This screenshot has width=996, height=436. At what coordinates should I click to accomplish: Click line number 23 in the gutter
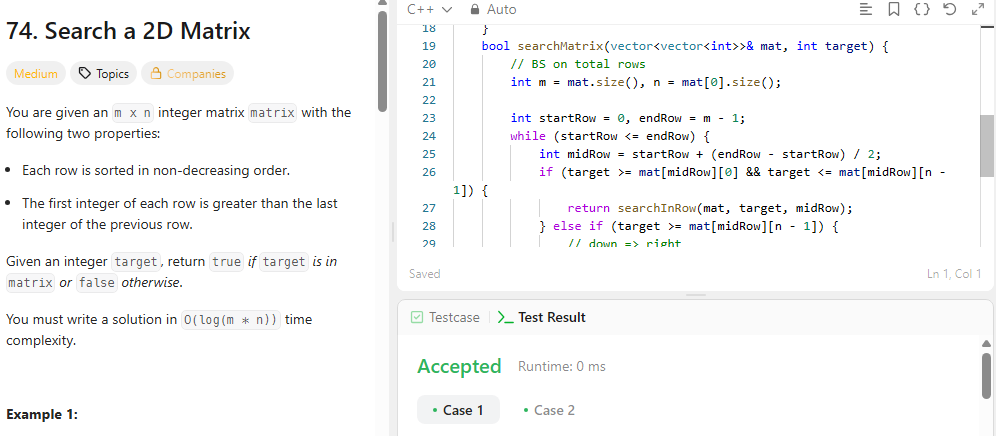(x=428, y=118)
